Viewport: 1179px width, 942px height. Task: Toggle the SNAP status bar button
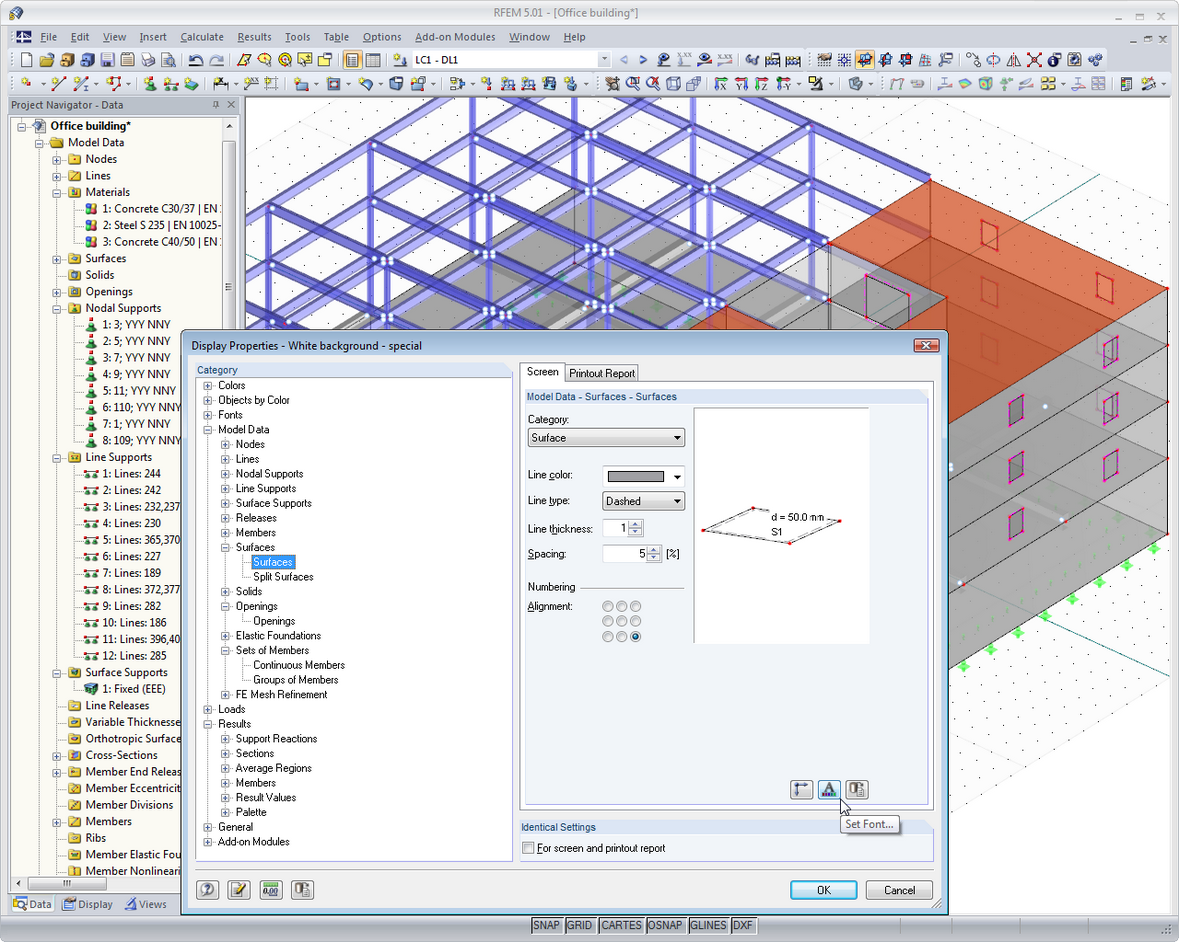(546, 925)
